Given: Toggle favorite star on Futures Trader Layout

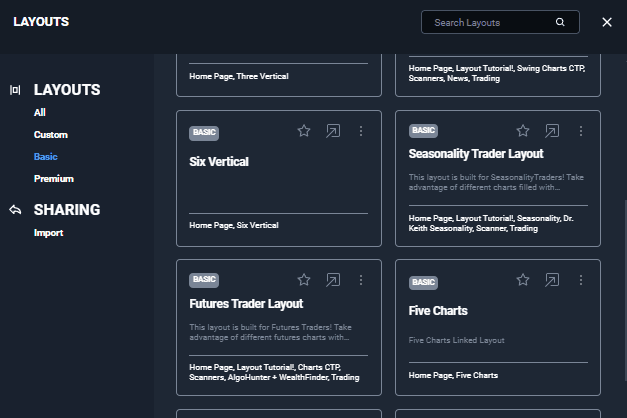Looking at the screenshot, I should click(304, 280).
